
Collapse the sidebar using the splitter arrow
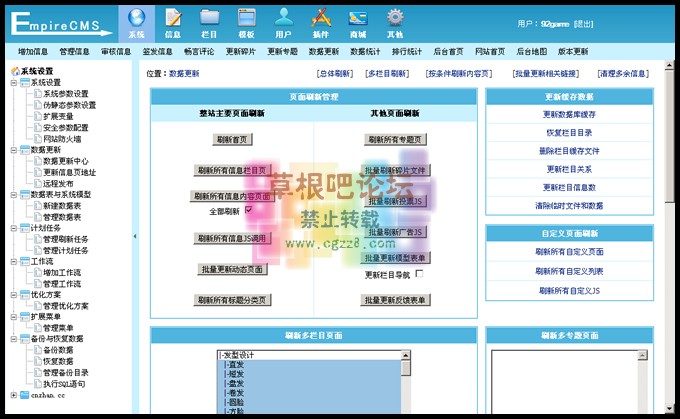tap(135, 236)
